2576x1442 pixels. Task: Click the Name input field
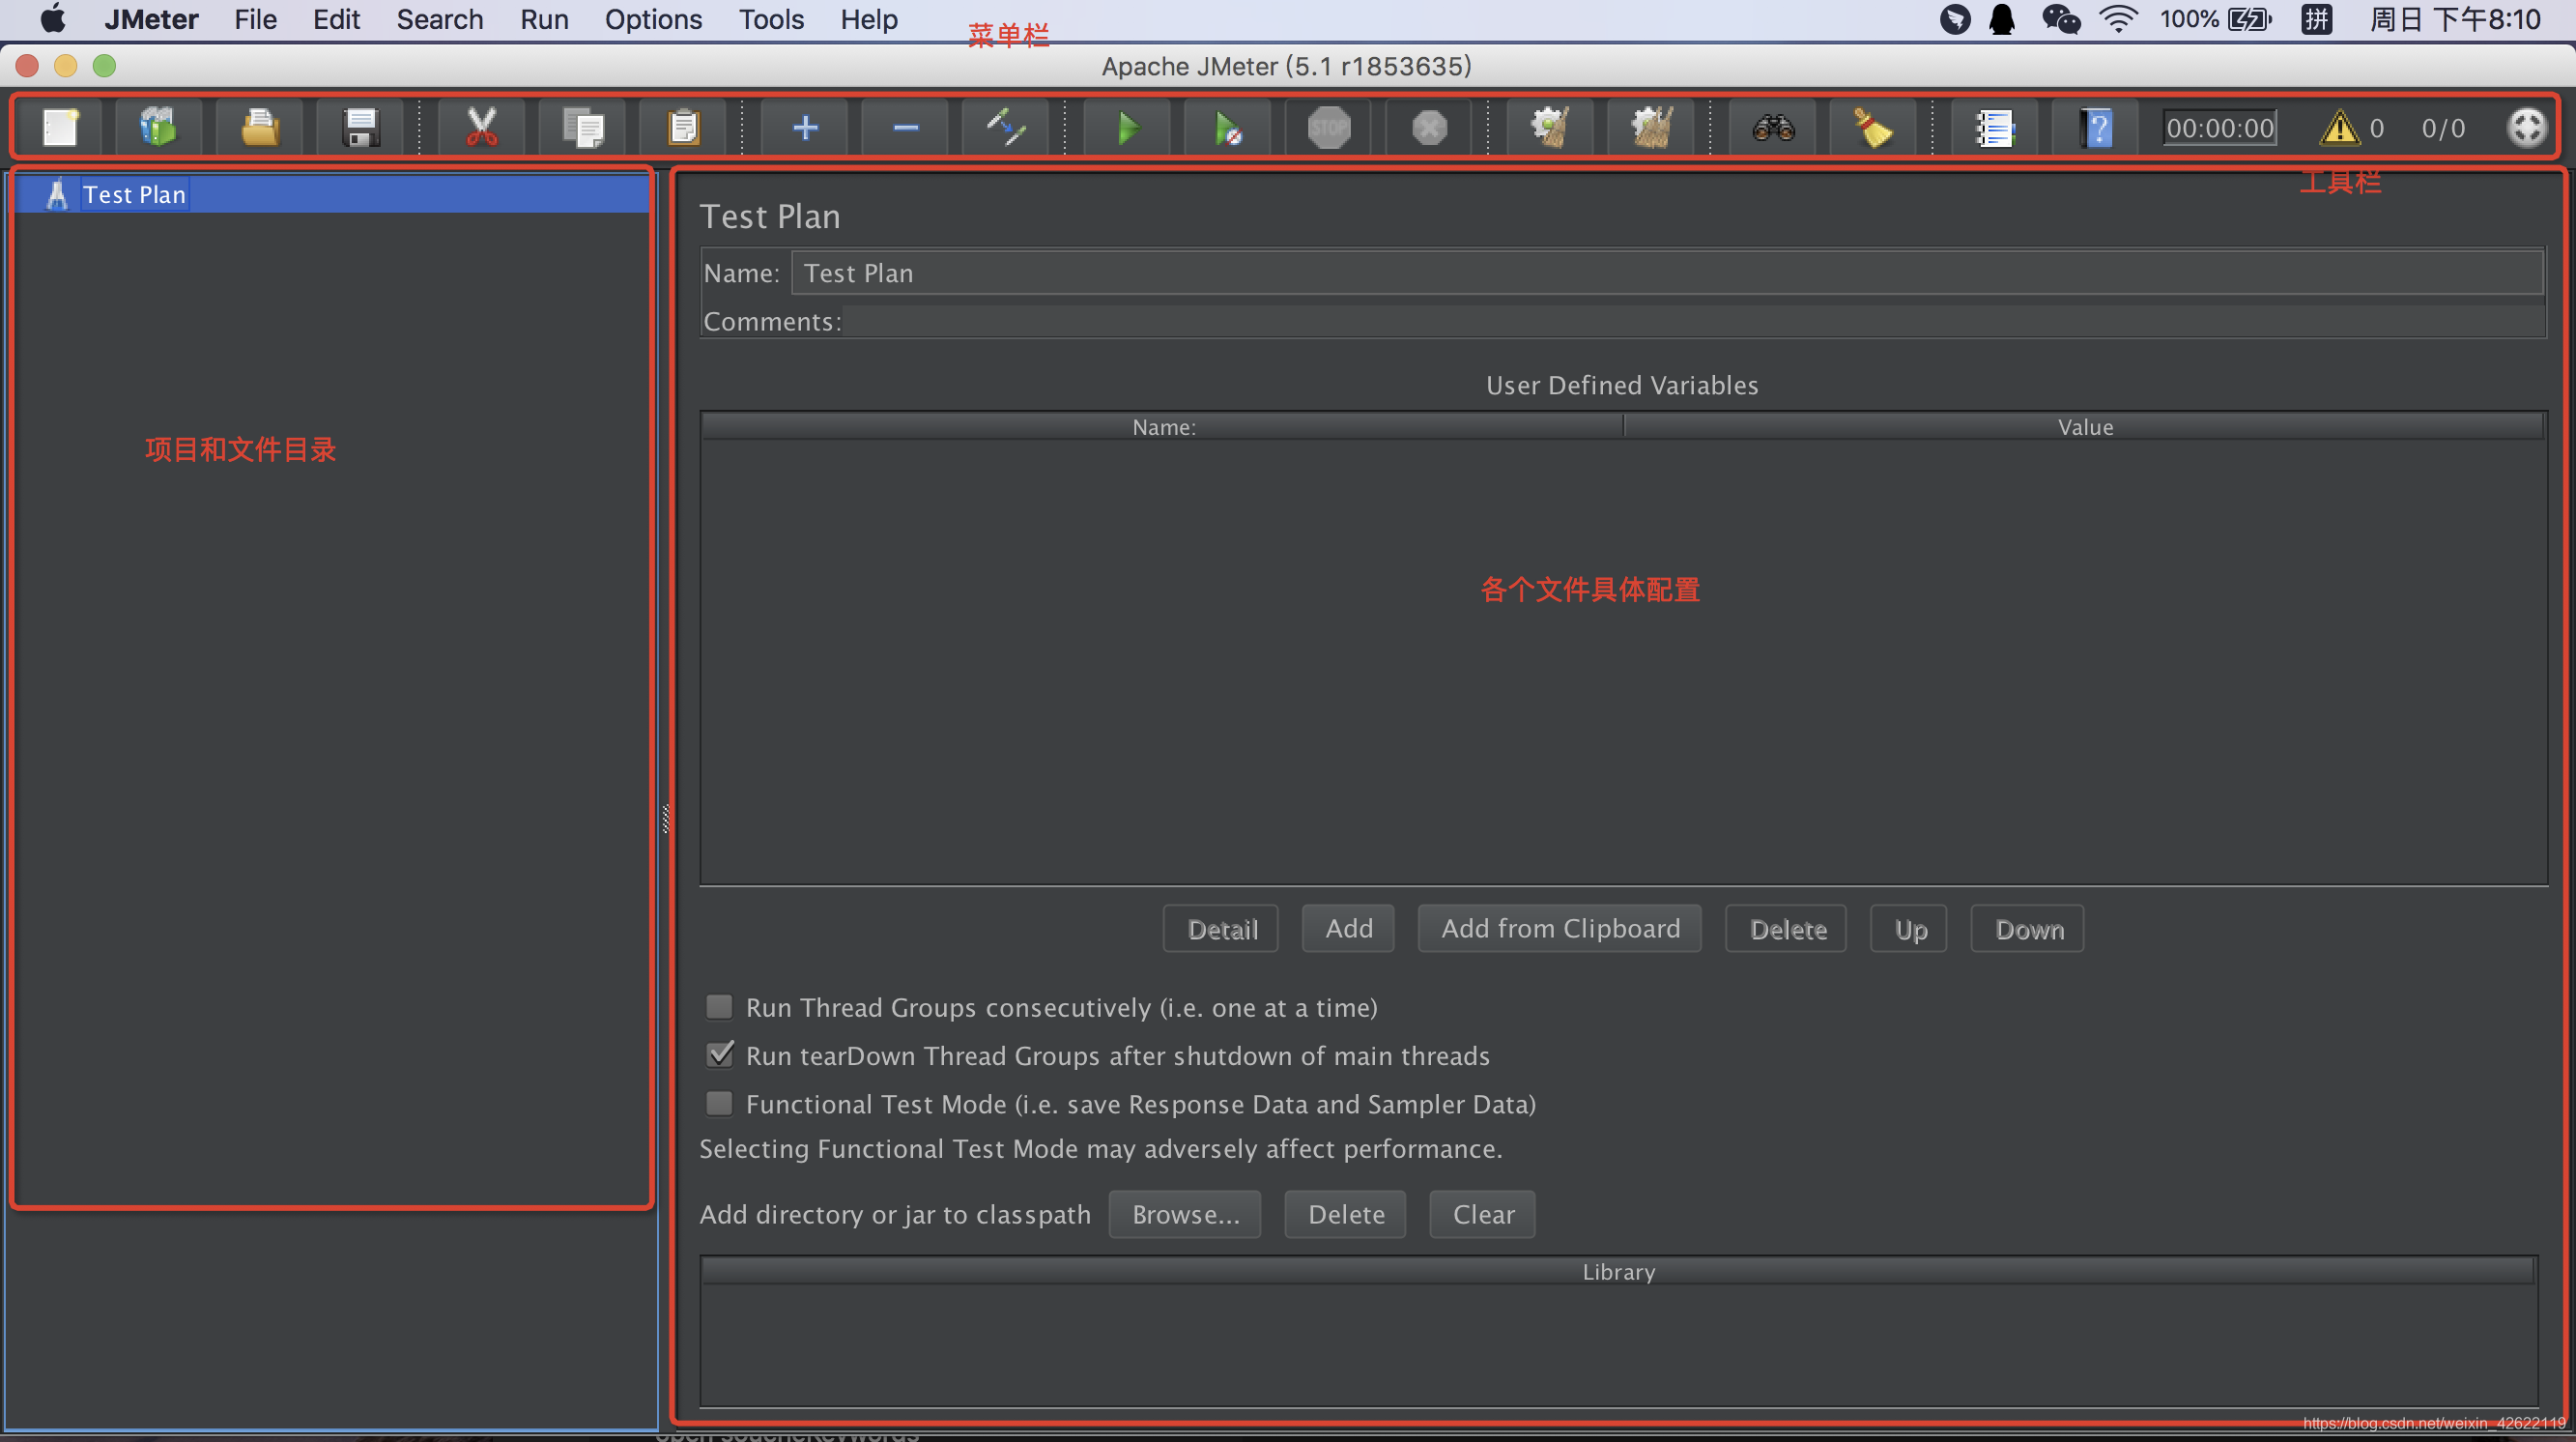(x=1667, y=273)
